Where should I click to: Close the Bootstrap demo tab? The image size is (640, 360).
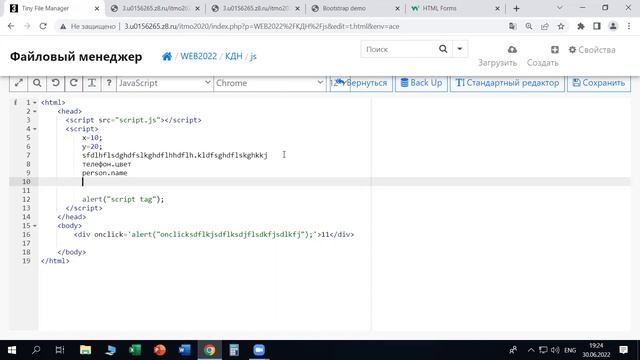click(397, 8)
